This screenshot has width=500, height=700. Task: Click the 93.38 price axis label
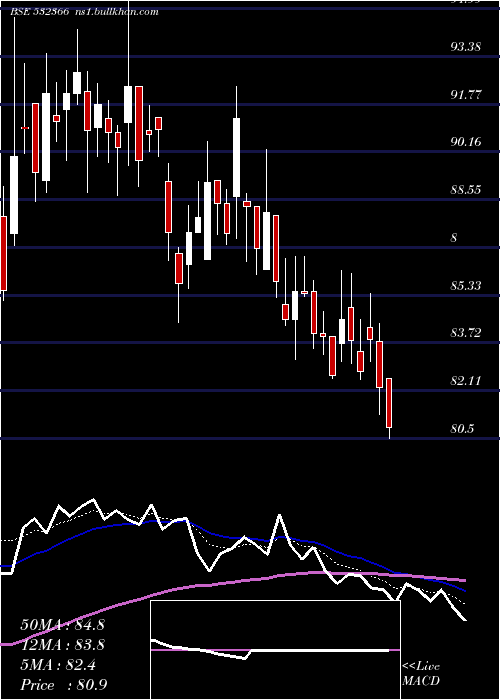pos(466,46)
